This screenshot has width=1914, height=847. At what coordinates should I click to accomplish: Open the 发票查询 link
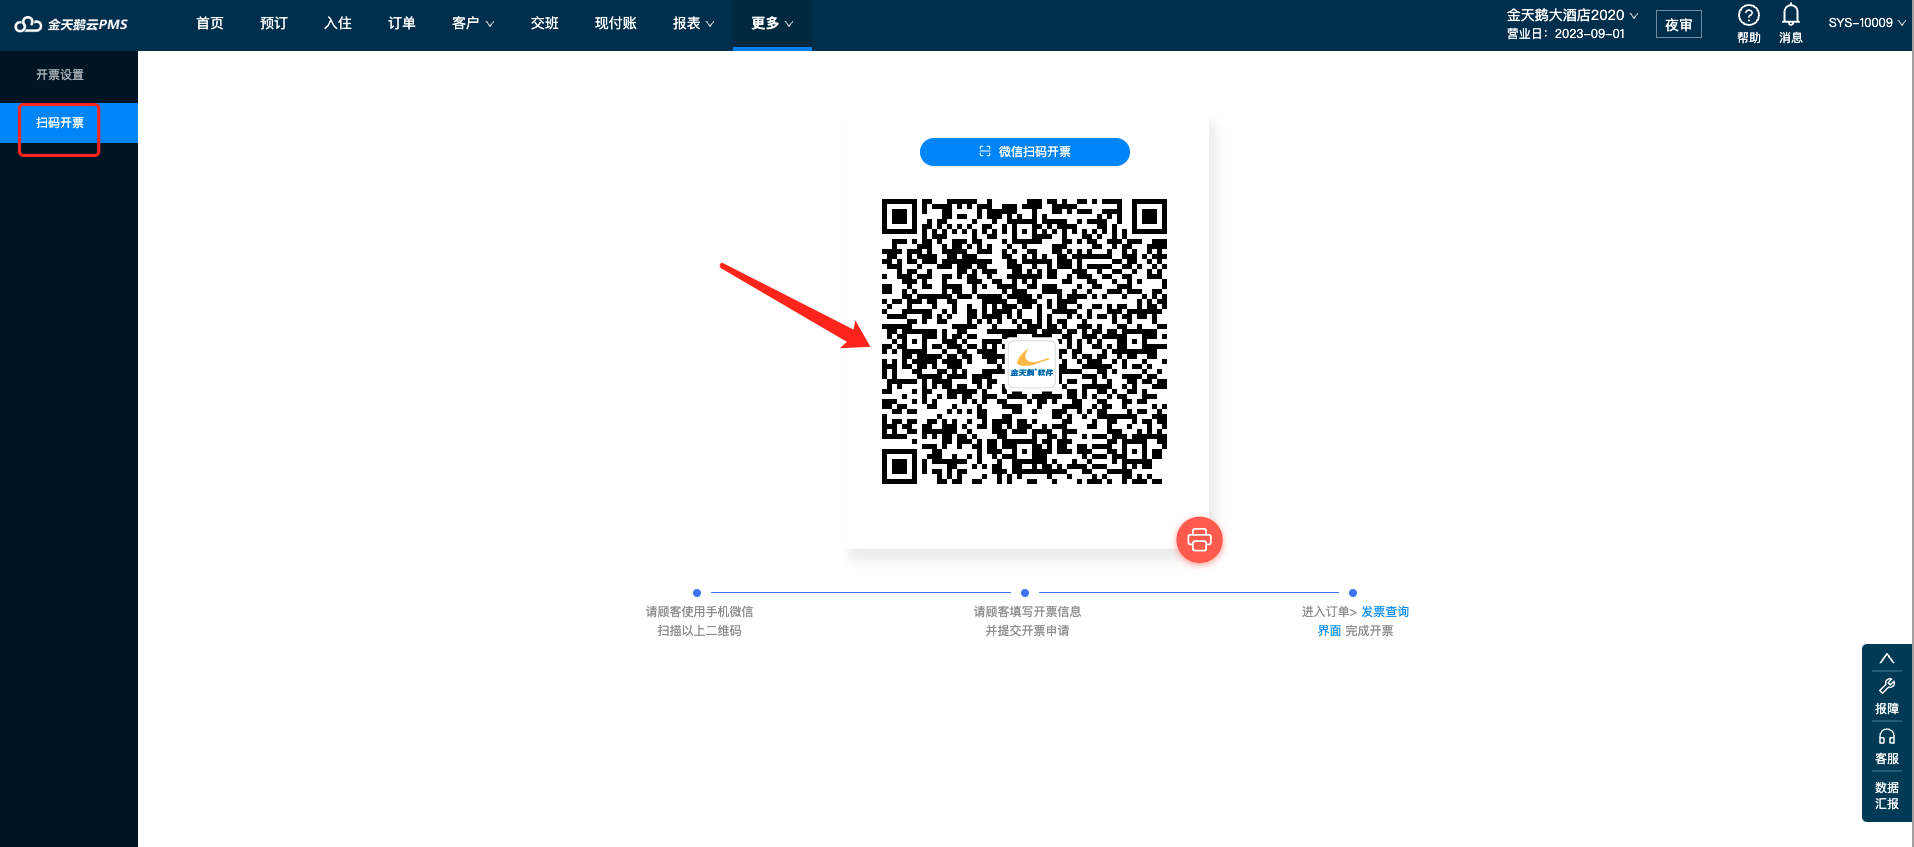point(1385,612)
